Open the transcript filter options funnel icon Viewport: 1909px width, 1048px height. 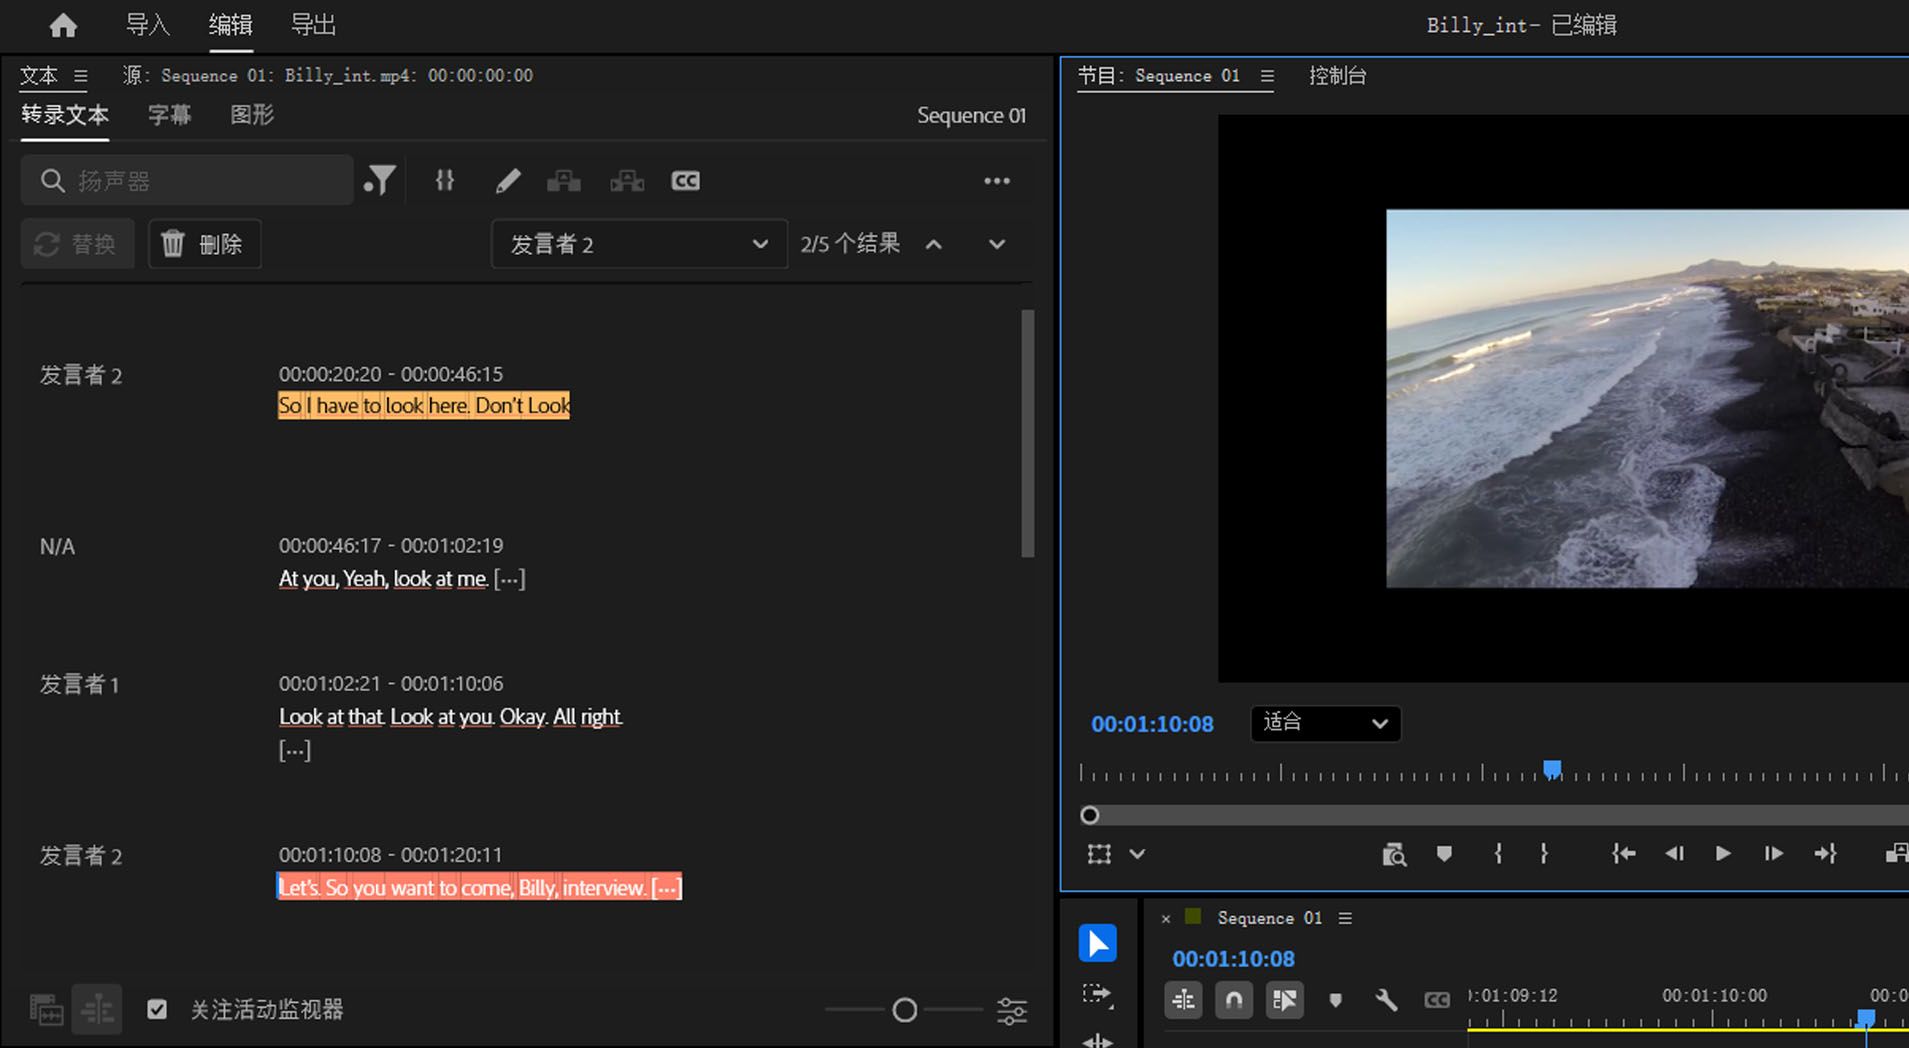click(x=380, y=181)
